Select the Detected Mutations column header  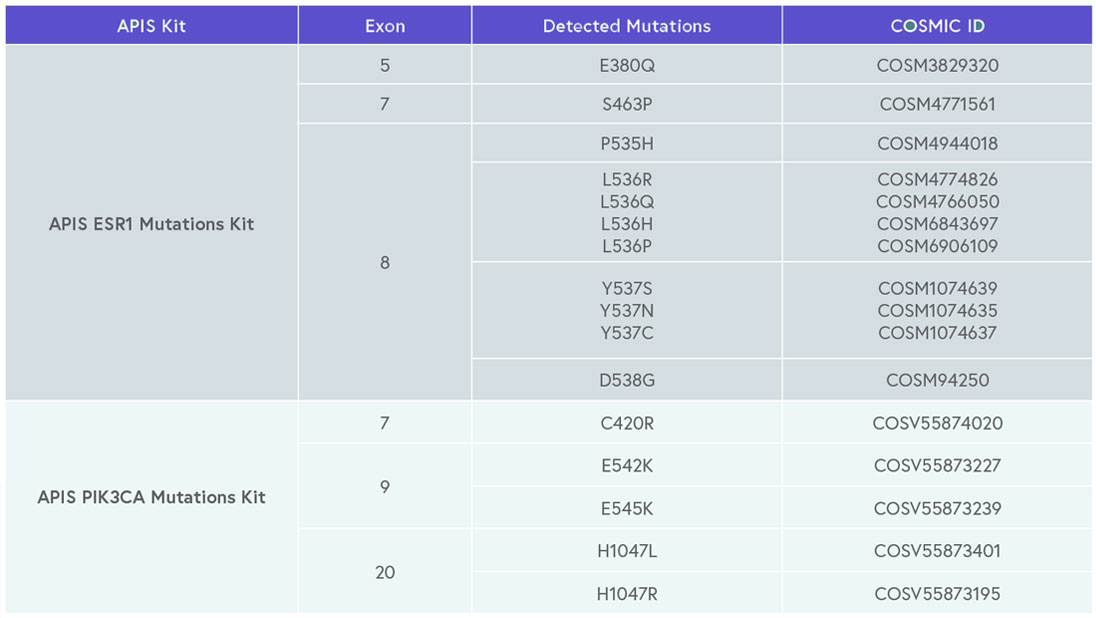[627, 26]
